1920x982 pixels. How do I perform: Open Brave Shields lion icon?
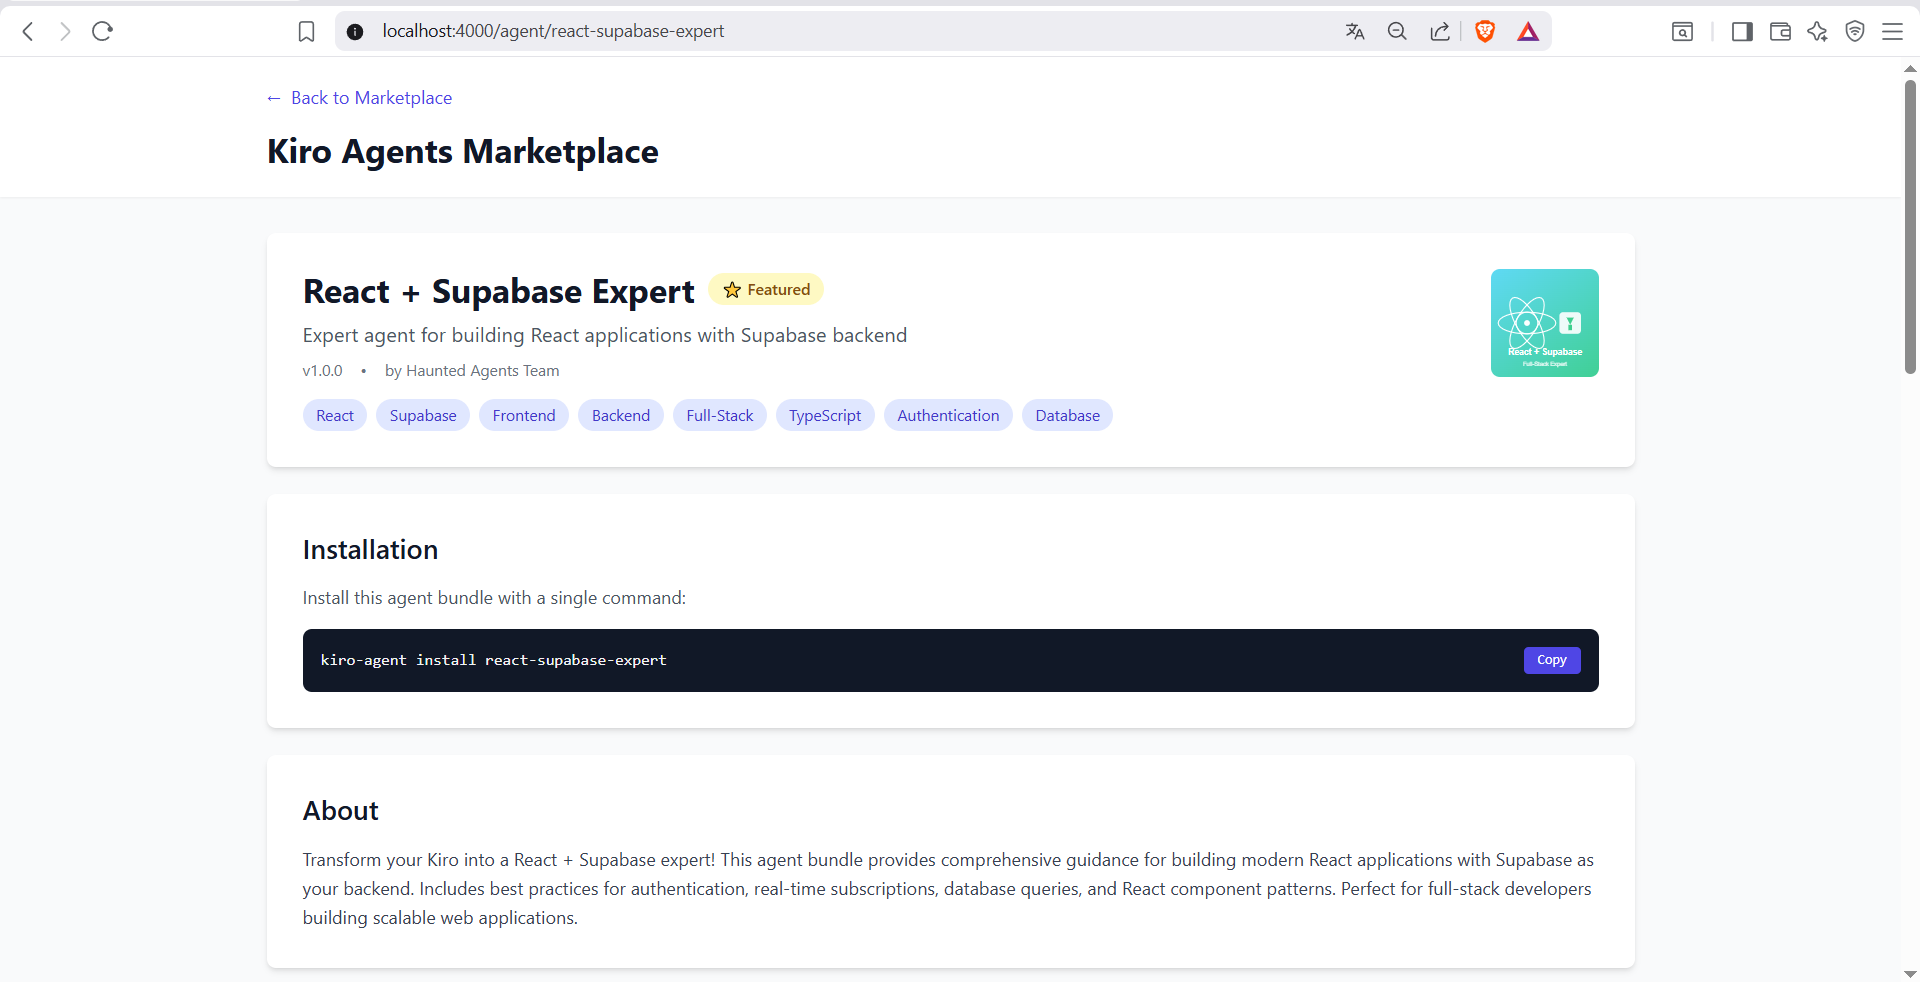[1485, 32]
